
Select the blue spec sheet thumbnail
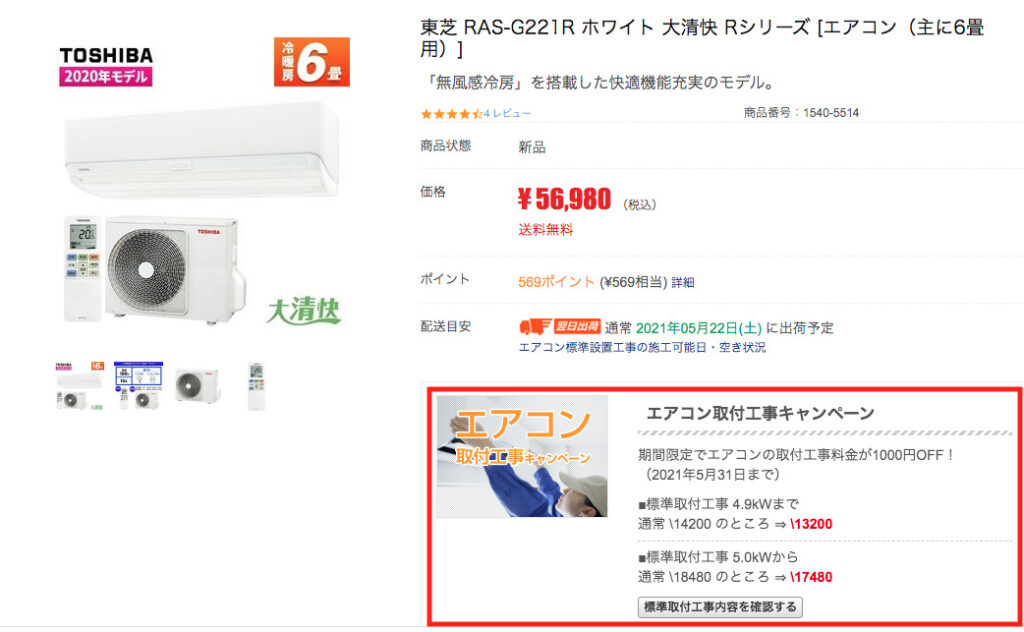coord(138,385)
